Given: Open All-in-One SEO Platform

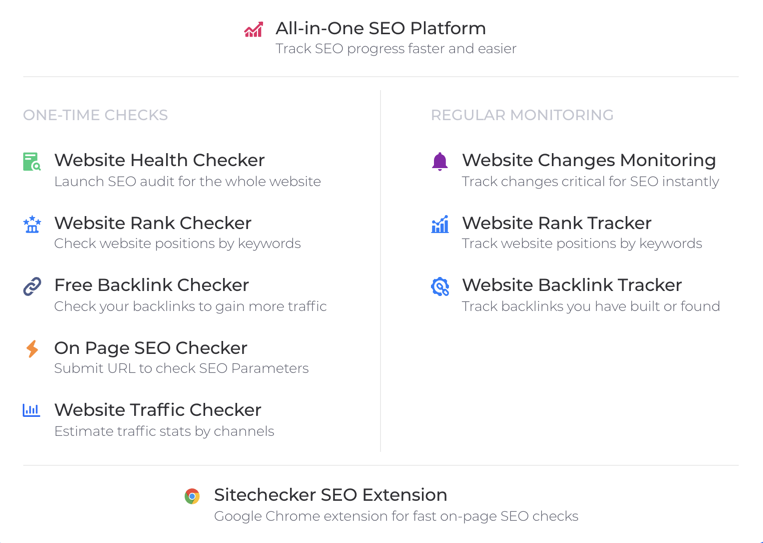Looking at the screenshot, I should (381, 28).
